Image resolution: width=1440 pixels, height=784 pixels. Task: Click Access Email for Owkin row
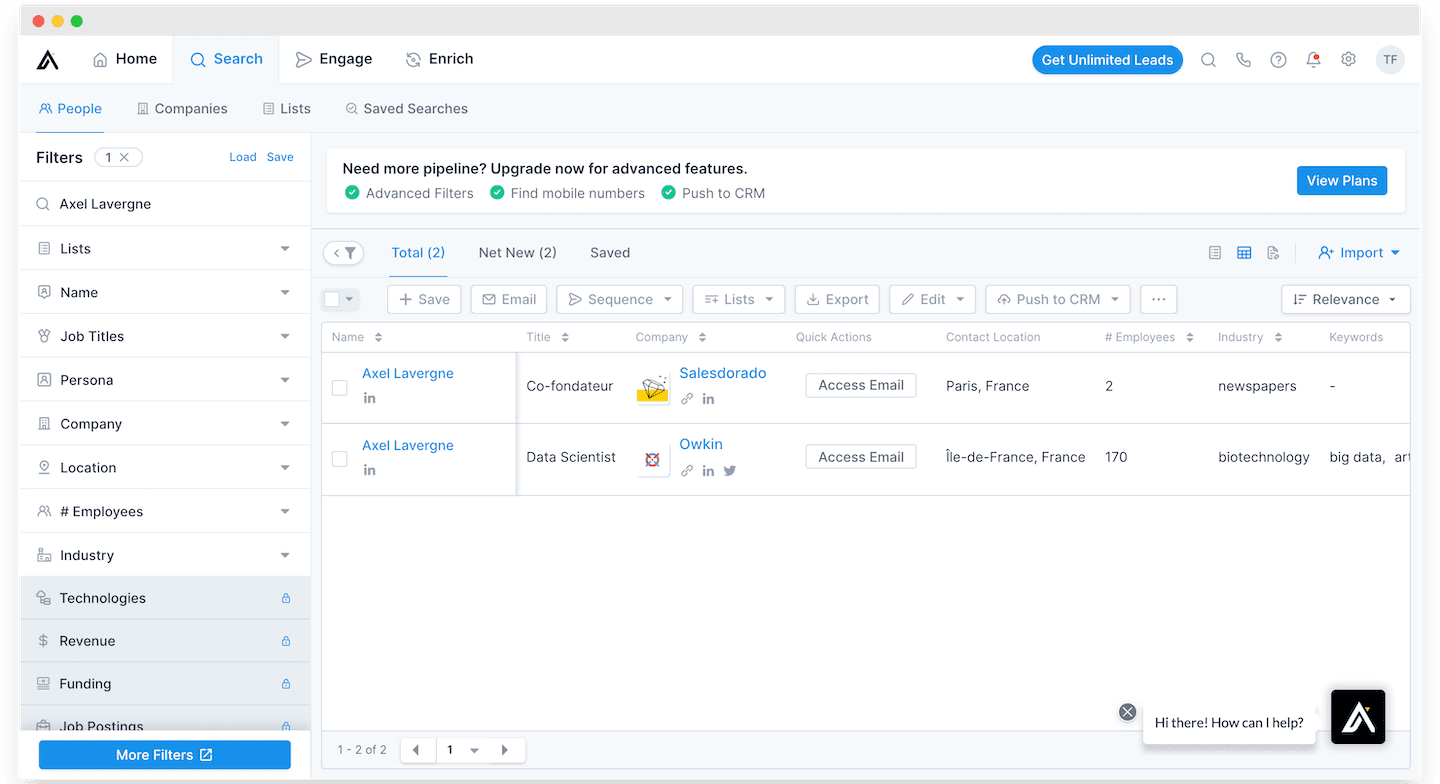coord(861,457)
